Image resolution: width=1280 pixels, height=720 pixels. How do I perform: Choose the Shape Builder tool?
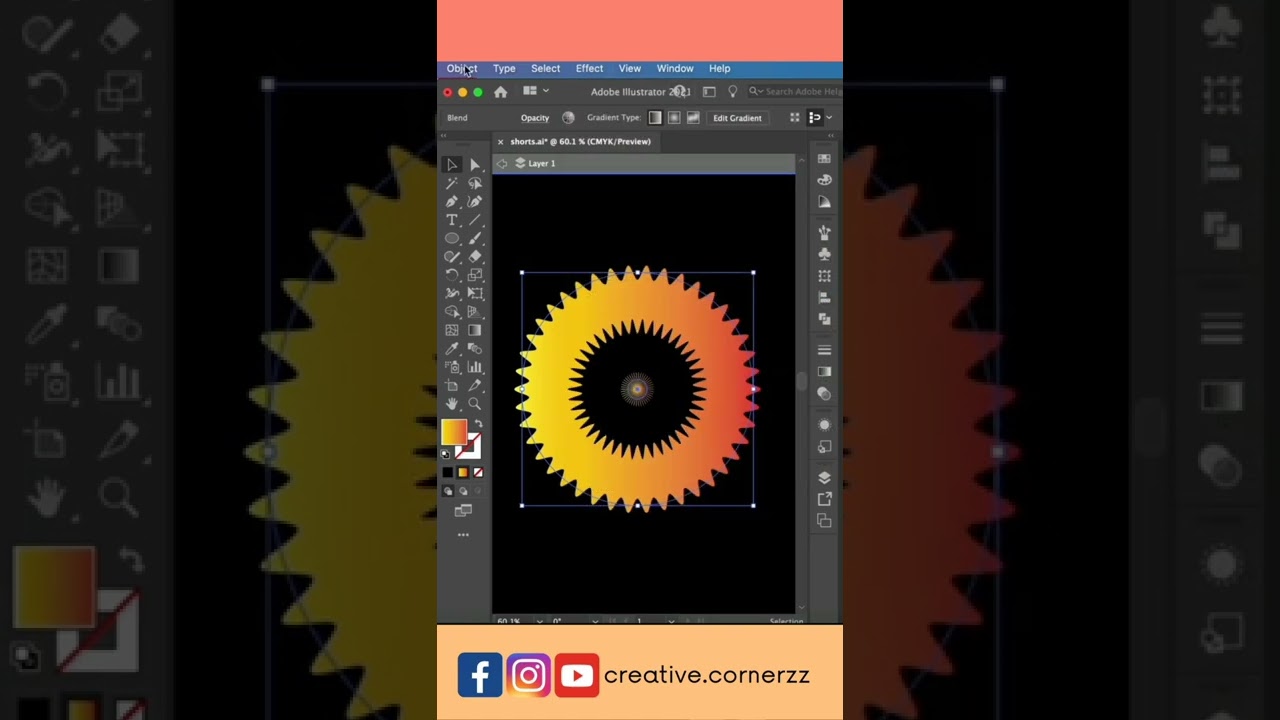pos(452,312)
